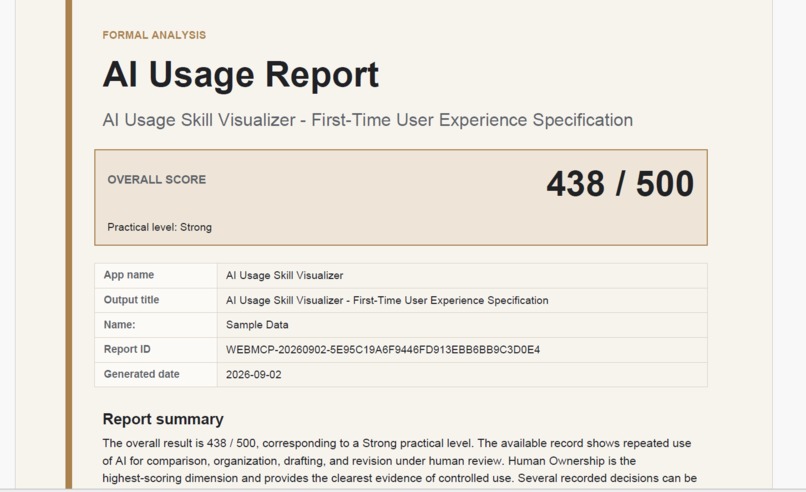Click the subtitle under AI Usage Report

[x=368, y=120]
